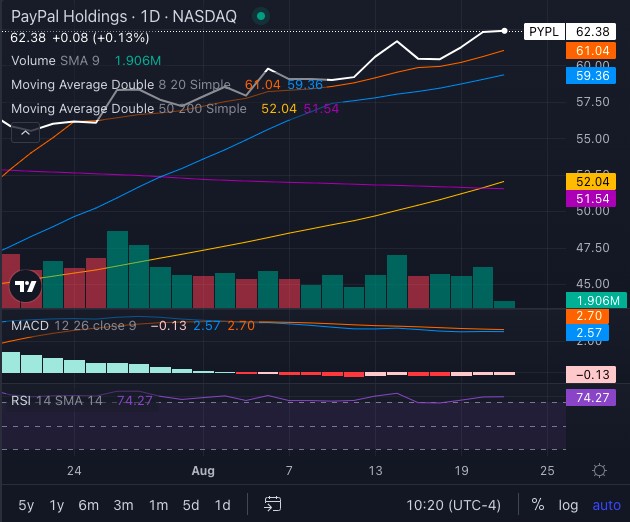
Task: Click the yellow 52.04 price scale label
Action: [x=591, y=182]
